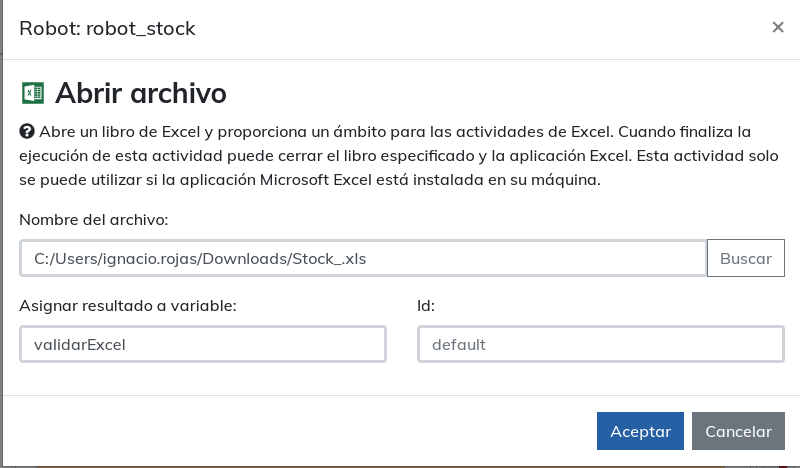
Task: Click the empty header area beside the title
Action: [480, 28]
